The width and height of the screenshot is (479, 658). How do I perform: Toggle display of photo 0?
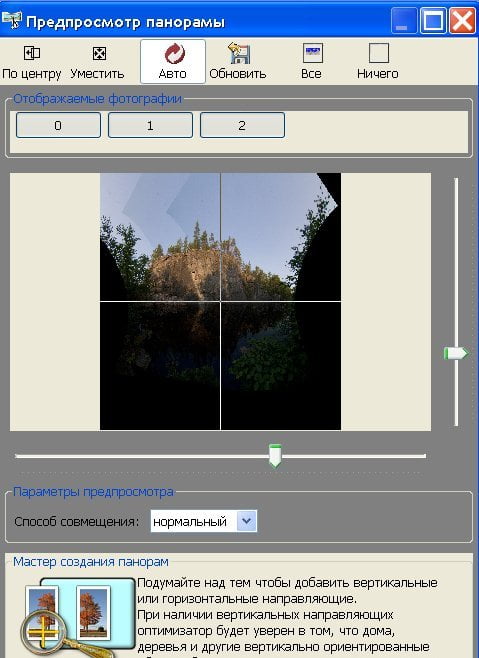[x=58, y=125]
